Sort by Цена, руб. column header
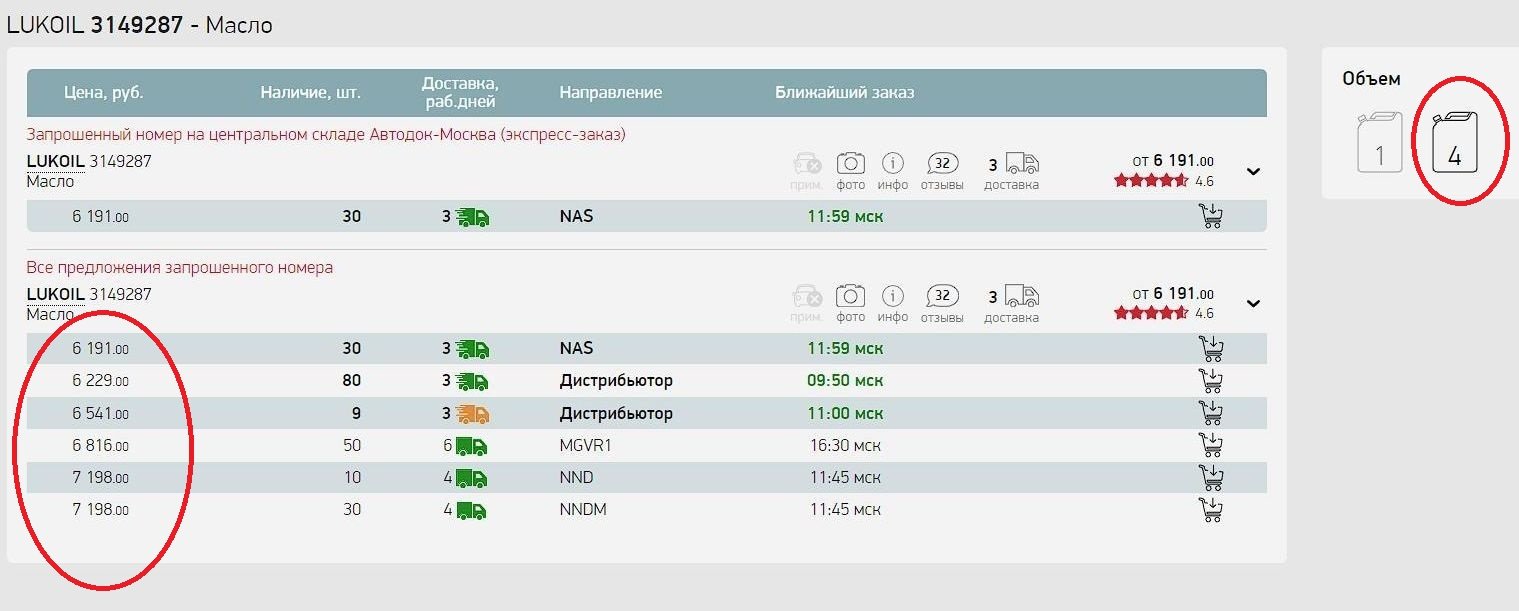 pyautogui.click(x=104, y=93)
